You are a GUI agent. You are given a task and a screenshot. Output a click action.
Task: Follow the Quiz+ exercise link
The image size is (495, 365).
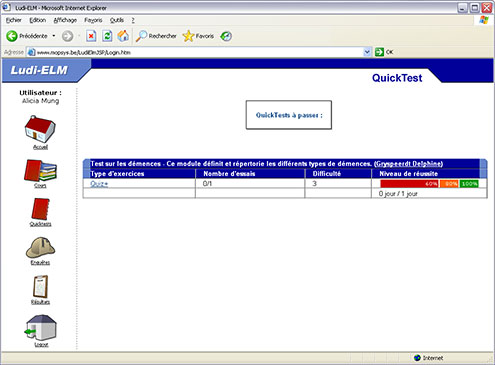click(99, 184)
